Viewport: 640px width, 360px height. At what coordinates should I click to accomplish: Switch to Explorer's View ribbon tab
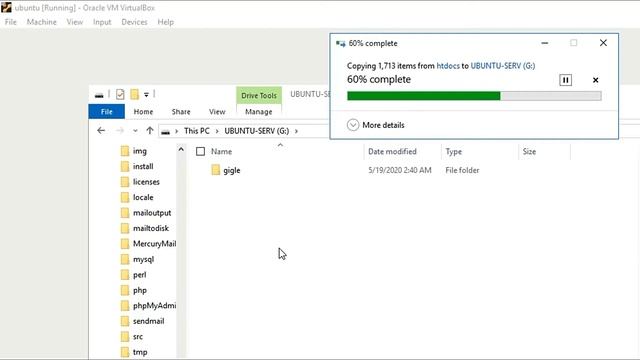click(x=217, y=111)
